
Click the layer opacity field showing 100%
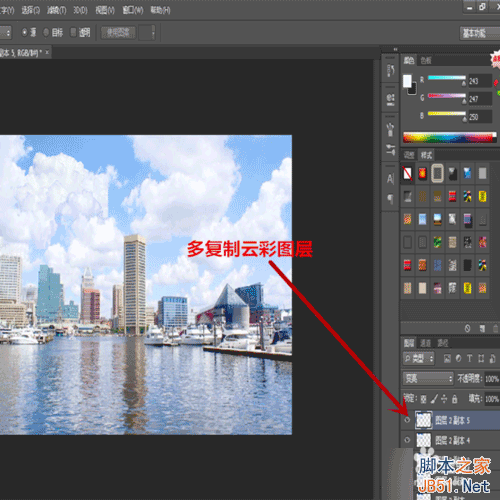point(492,379)
